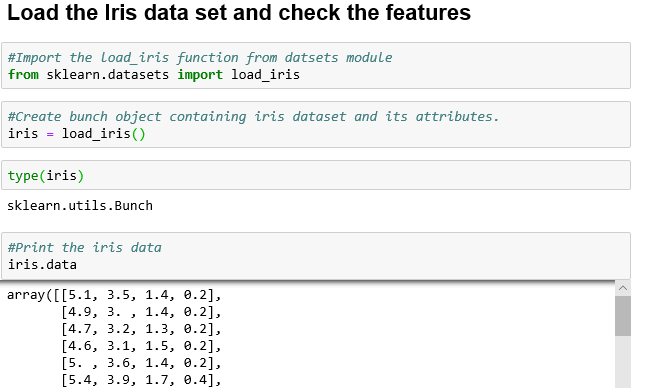The height and width of the screenshot is (388, 652).
Task: Click the output area scrollbar thumb
Action: point(622,316)
